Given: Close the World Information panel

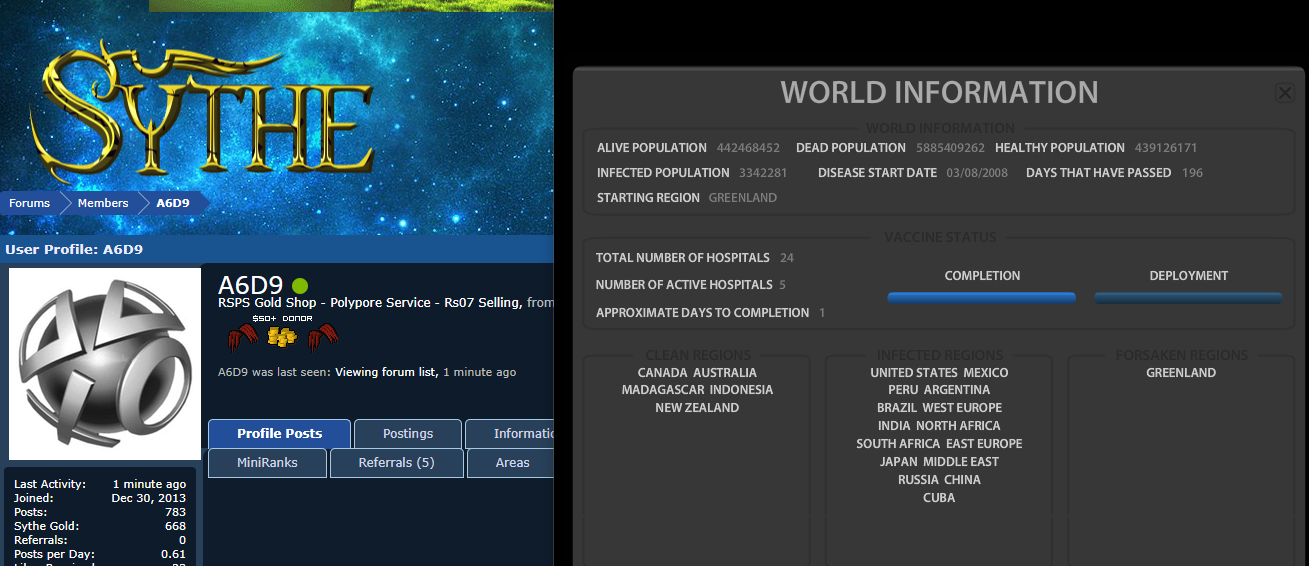Looking at the screenshot, I should click(1285, 93).
